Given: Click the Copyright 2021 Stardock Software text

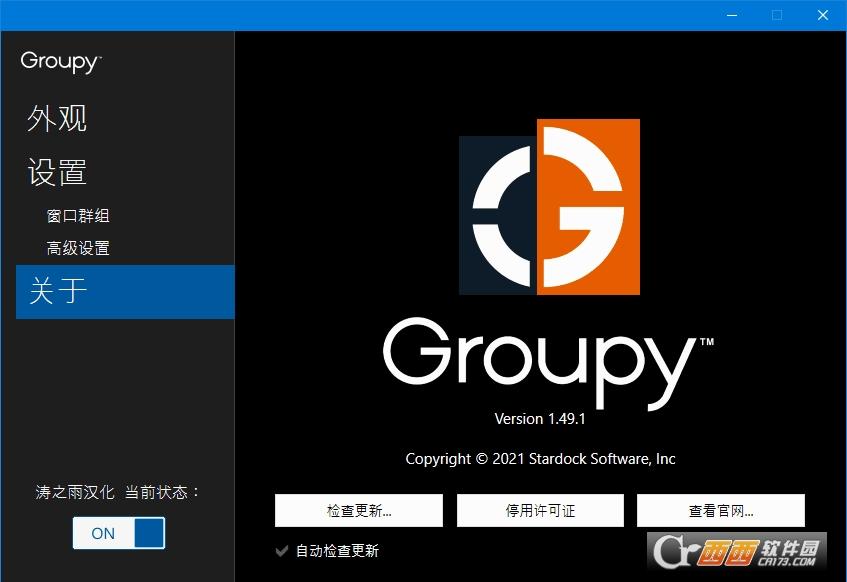Looking at the screenshot, I should click(x=540, y=459).
